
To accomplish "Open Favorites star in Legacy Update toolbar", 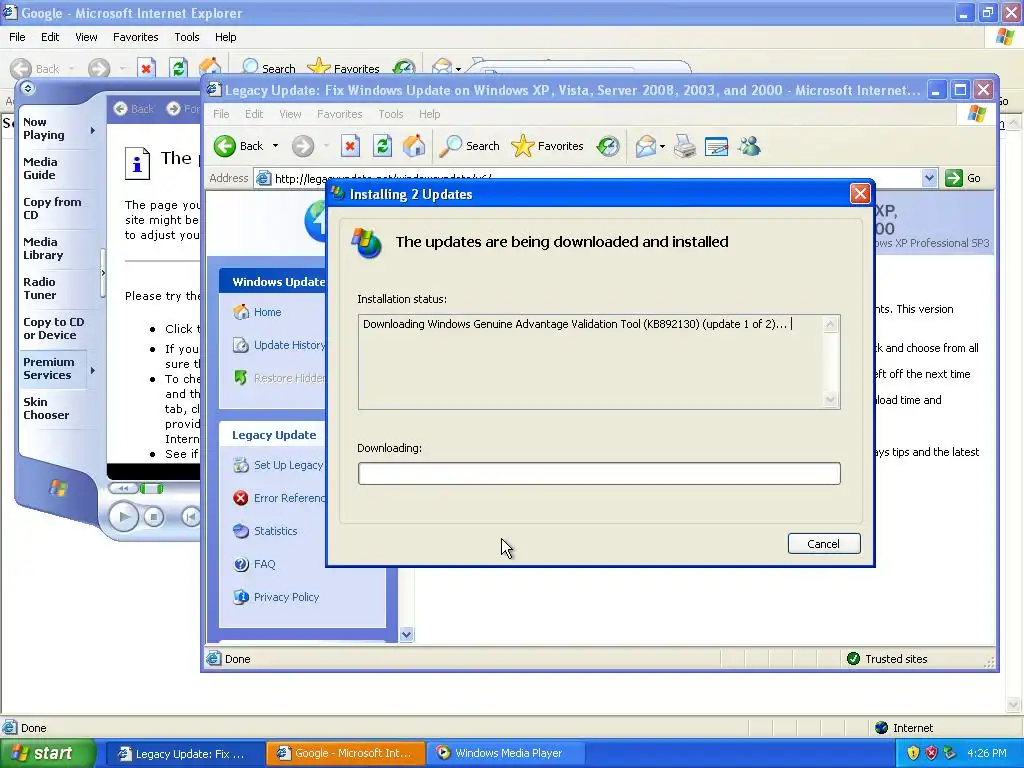I will [547, 146].
